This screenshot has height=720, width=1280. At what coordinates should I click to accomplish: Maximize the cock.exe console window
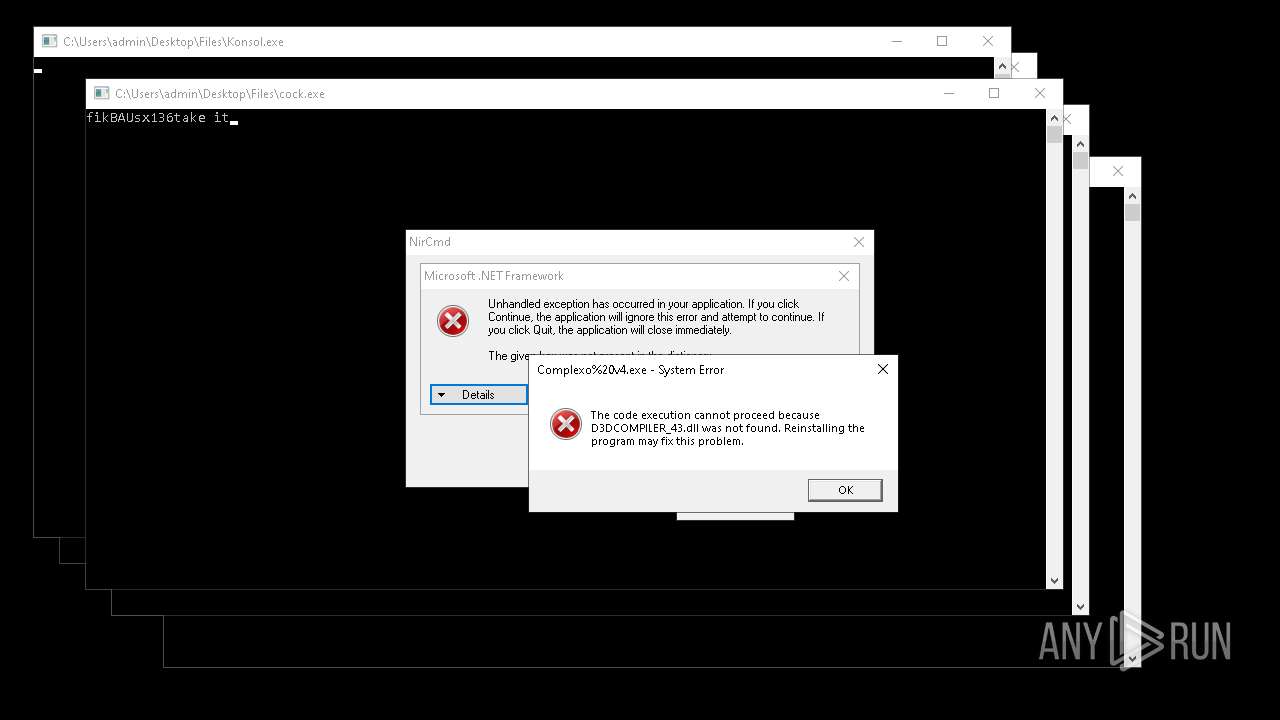pos(994,93)
